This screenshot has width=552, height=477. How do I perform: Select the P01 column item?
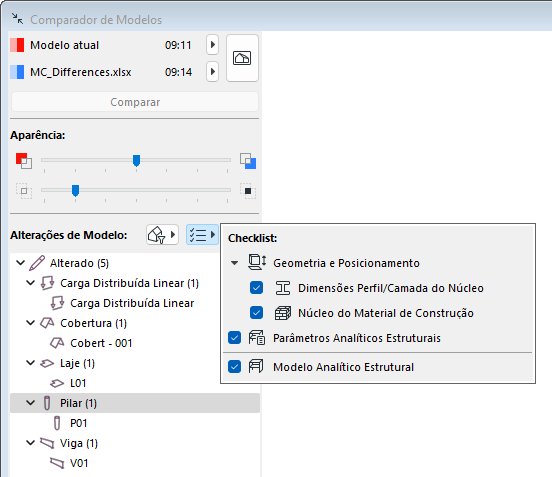tap(79, 423)
